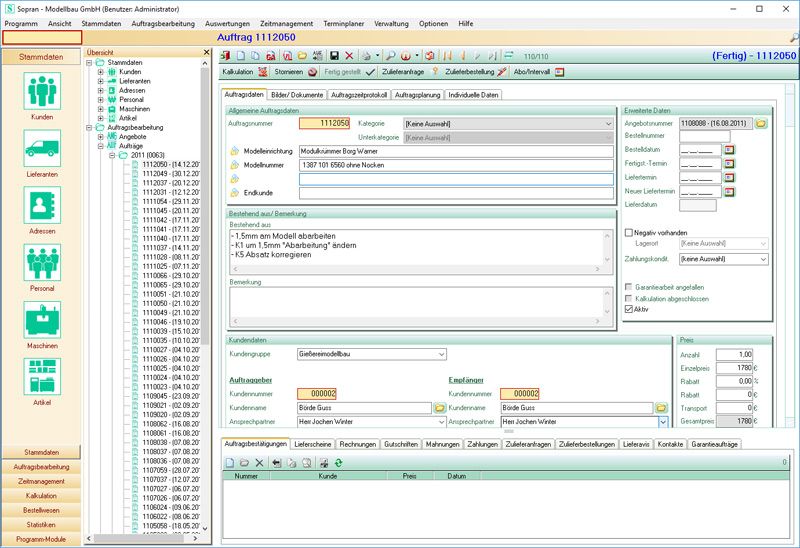800x548 pixels.
Task: Click the Stornieren button
Action: point(295,72)
